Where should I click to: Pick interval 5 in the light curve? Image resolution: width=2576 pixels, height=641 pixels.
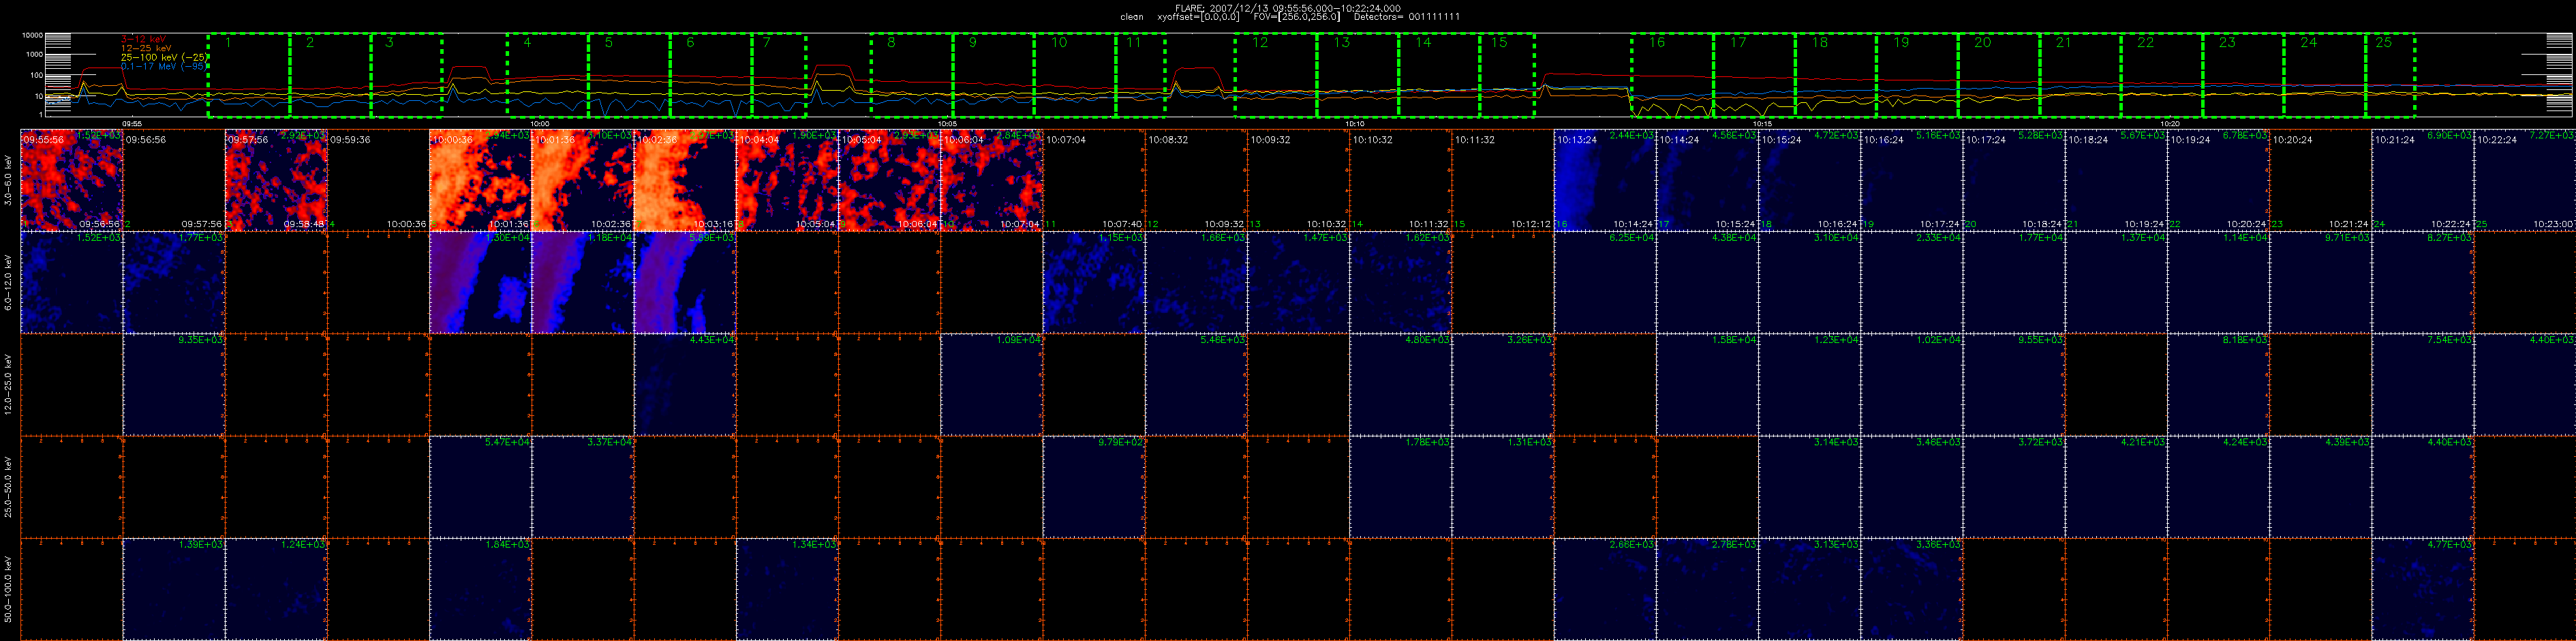pos(629,75)
